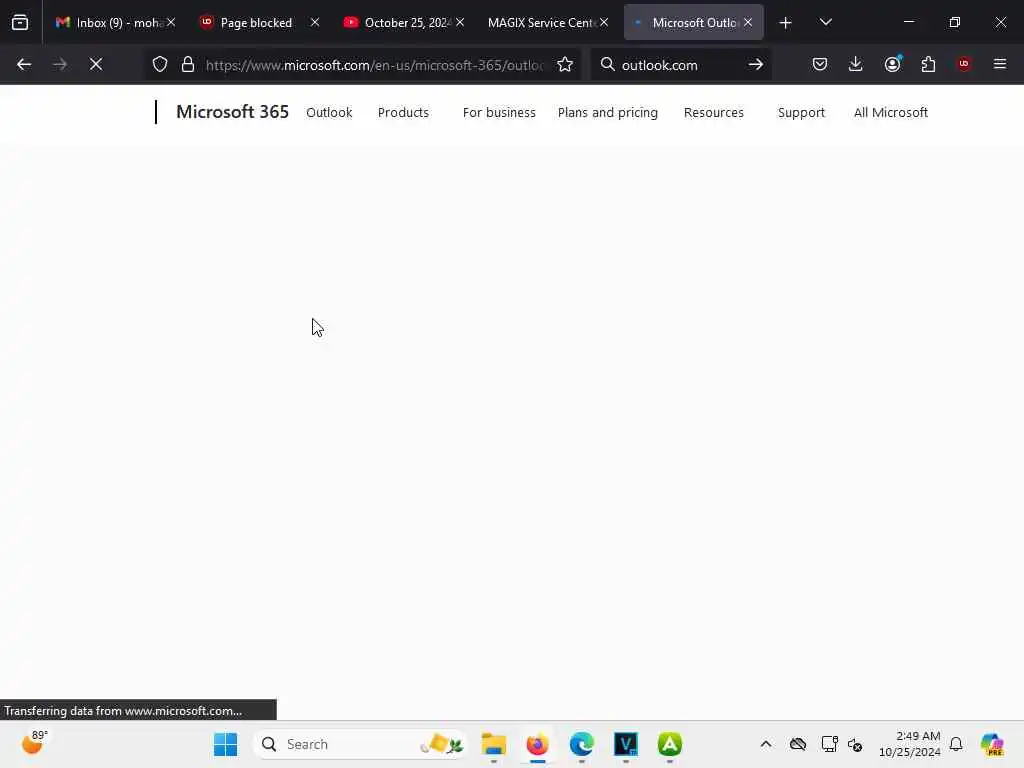Close the Gmail Inbox tab
Image resolution: width=1024 pixels, height=768 pixels.
click(171, 22)
